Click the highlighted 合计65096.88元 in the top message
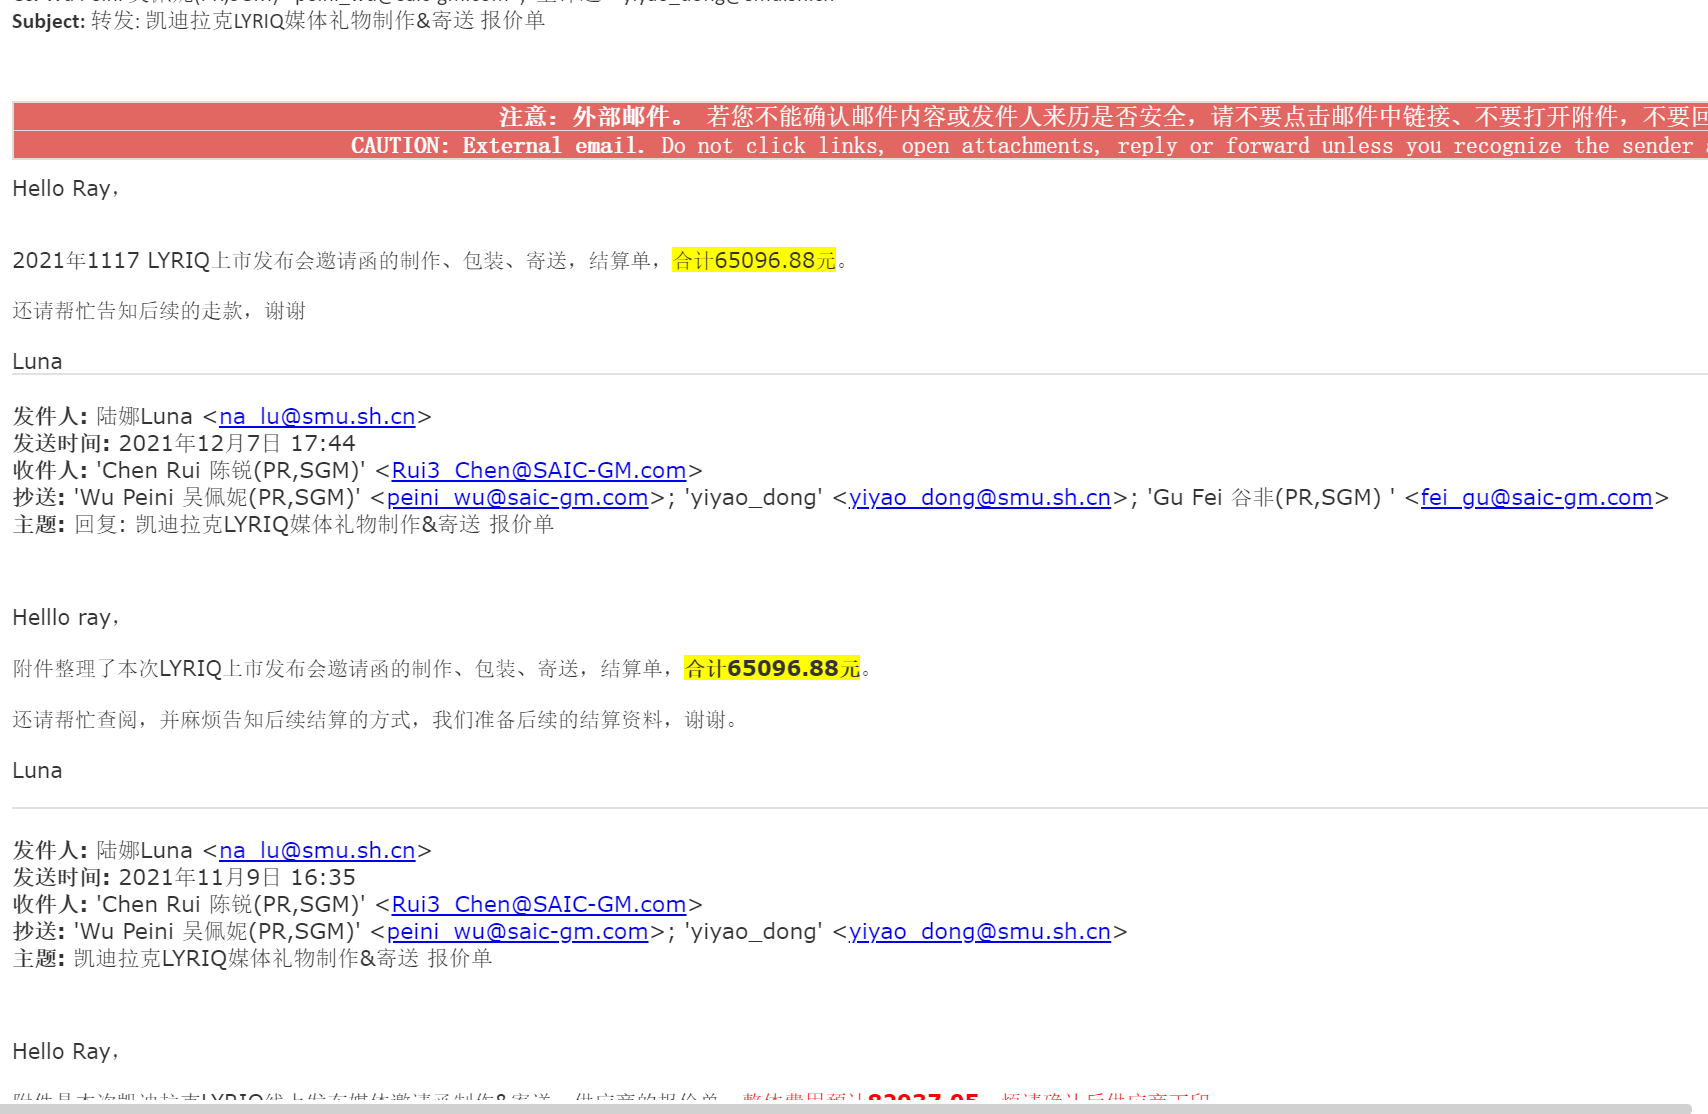 click(754, 261)
